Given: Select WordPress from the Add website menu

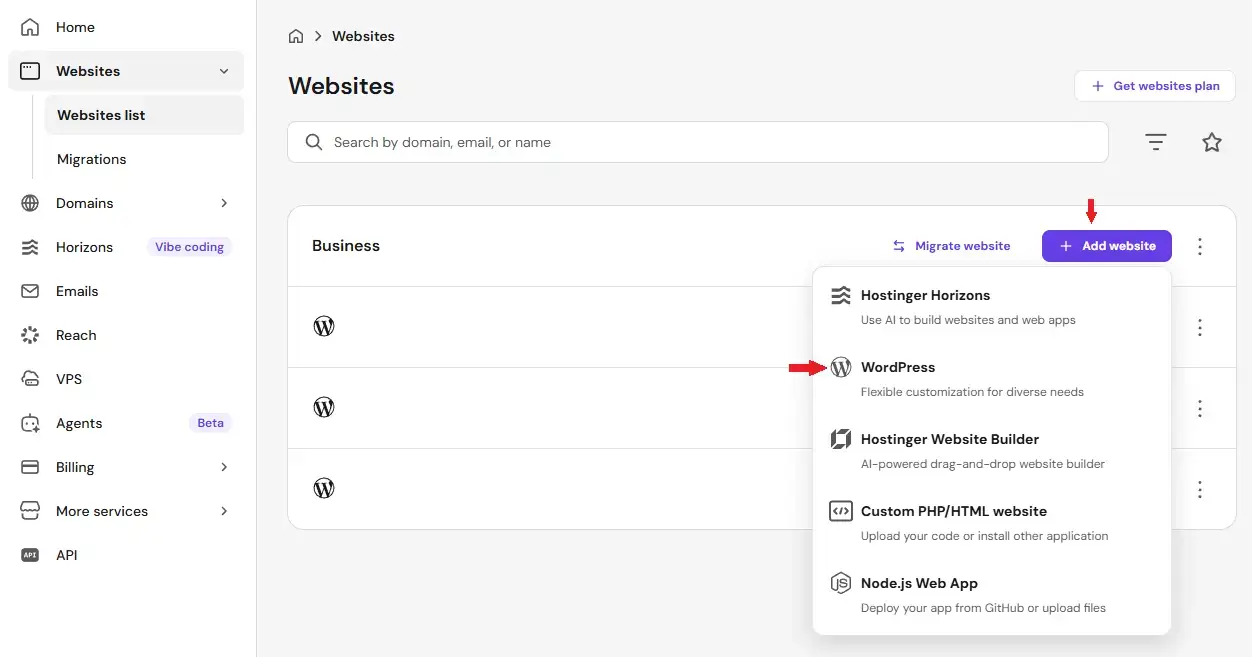Looking at the screenshot, I should point(898,367).
